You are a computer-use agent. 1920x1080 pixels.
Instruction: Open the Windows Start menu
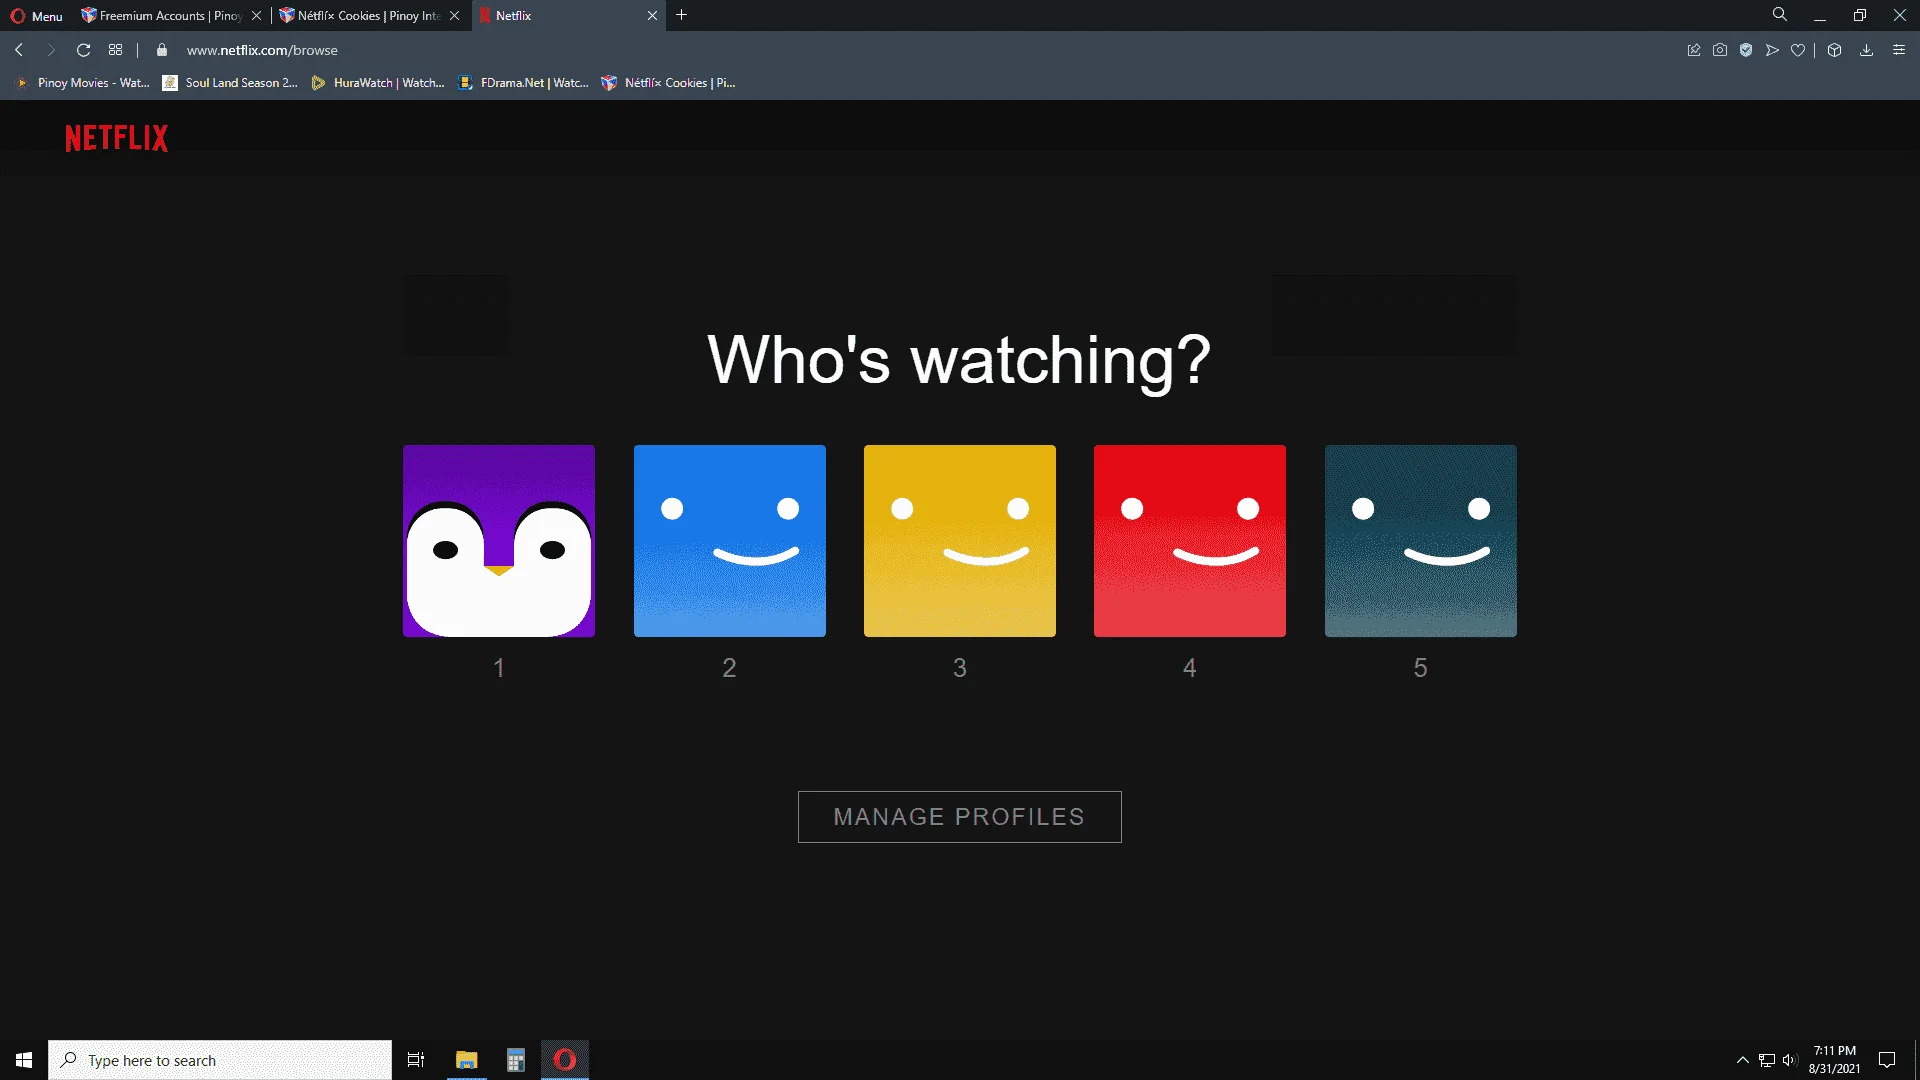tap(24, 1060)
